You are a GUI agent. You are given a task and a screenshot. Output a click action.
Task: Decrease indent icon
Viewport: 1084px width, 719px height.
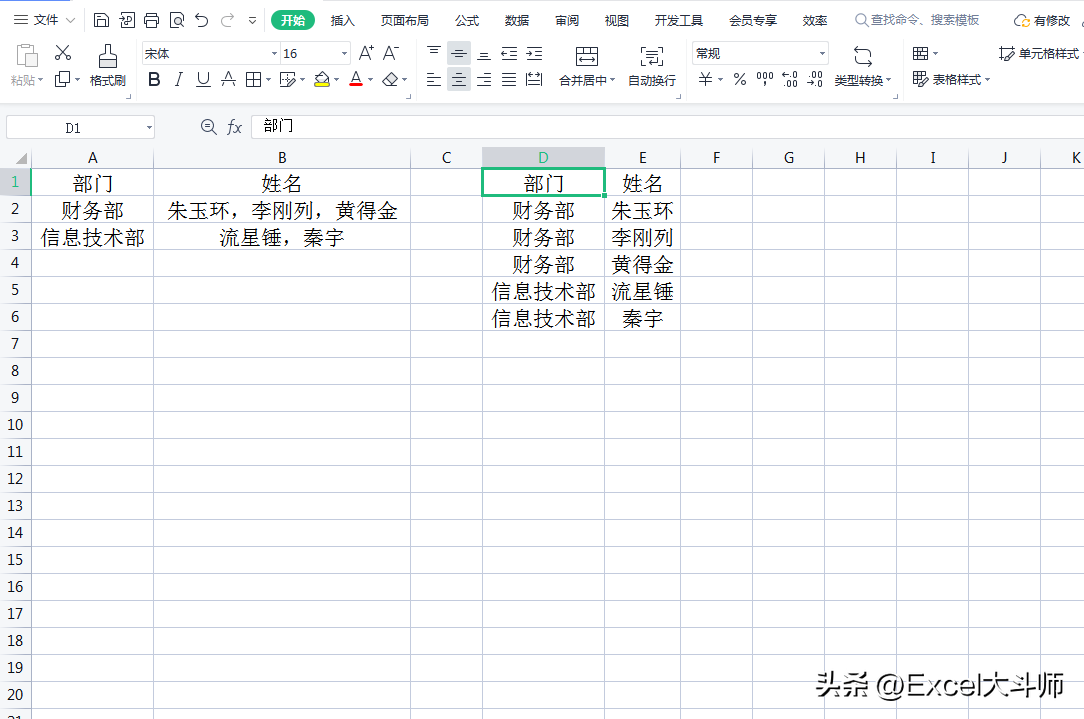click(509, 53)
